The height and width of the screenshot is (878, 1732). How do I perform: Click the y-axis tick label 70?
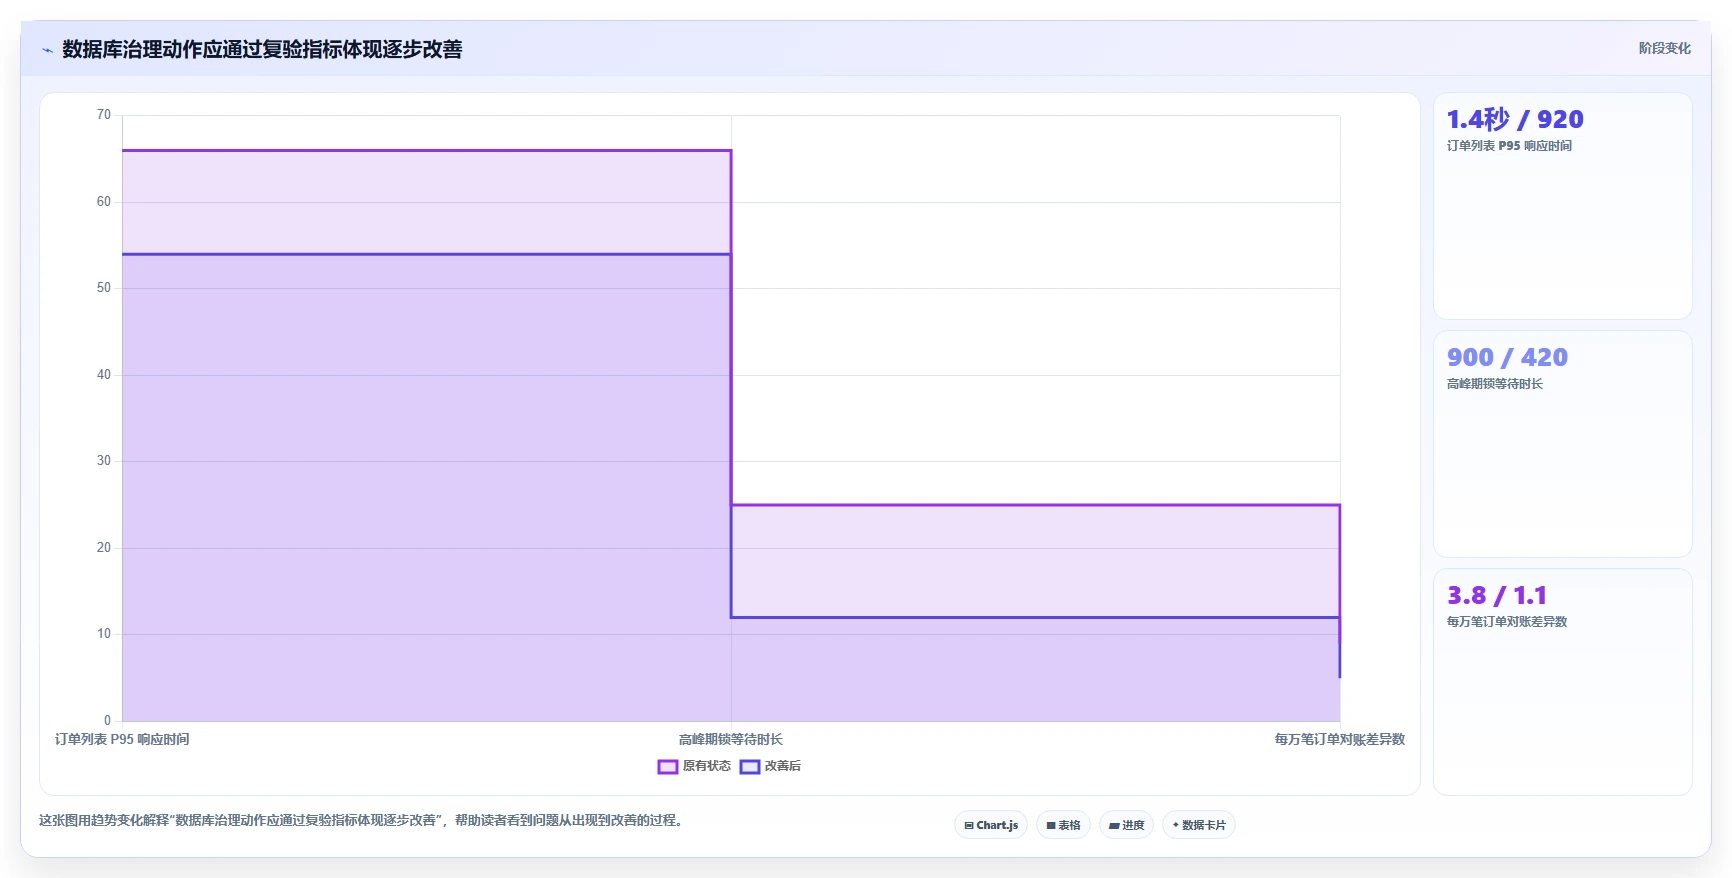pos(104,115)
